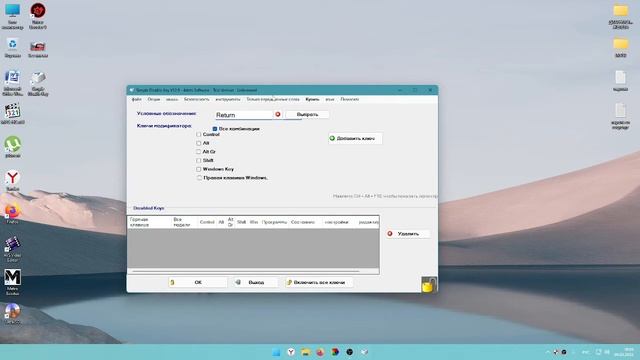
Task: Show hidden tray icons chevron
Action: pyautogui.click(x=548, y=352)
